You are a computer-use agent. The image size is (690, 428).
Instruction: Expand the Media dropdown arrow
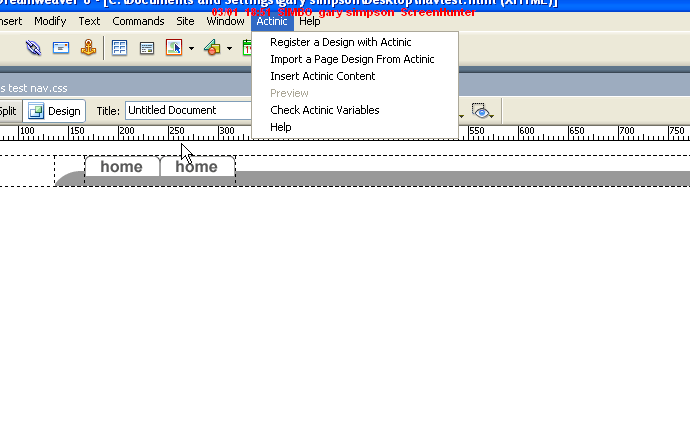(229, 48)
